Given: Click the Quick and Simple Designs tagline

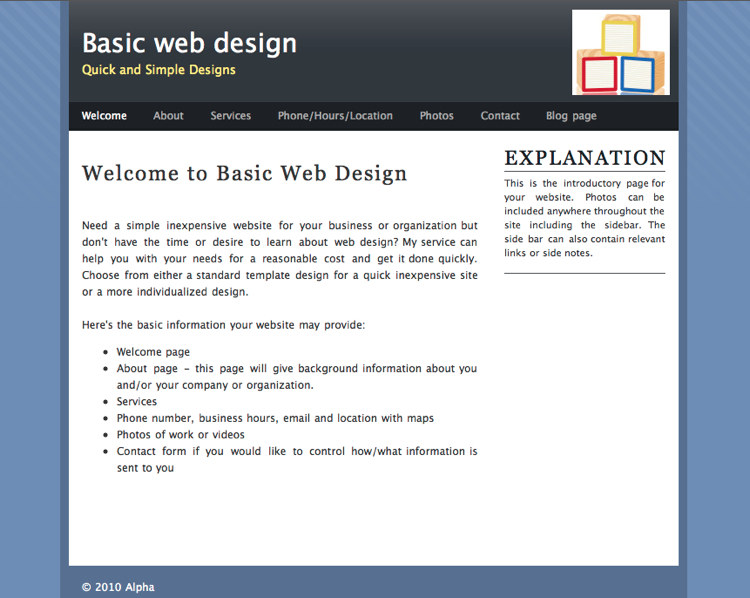Looking at the screenshot, I should click(158, 70).
